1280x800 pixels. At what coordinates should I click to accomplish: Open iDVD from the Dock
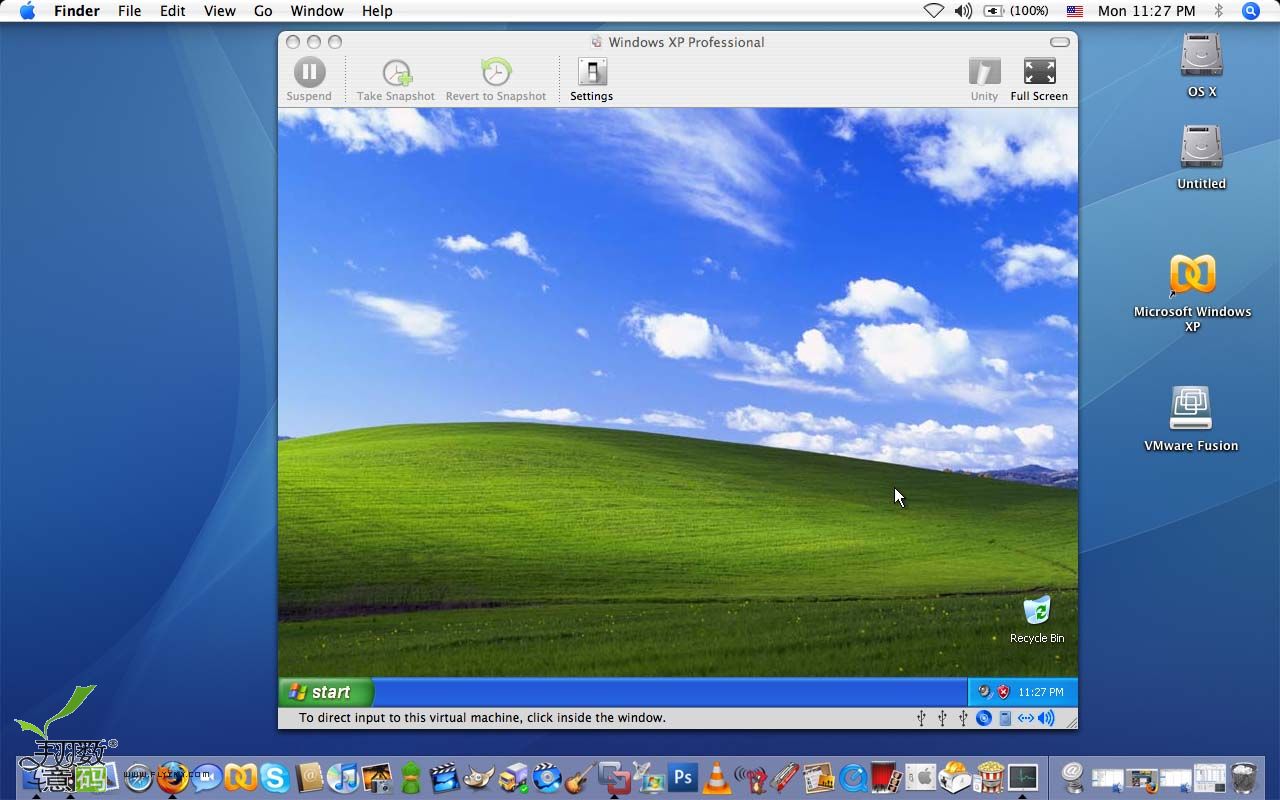[x=547, y=777]
